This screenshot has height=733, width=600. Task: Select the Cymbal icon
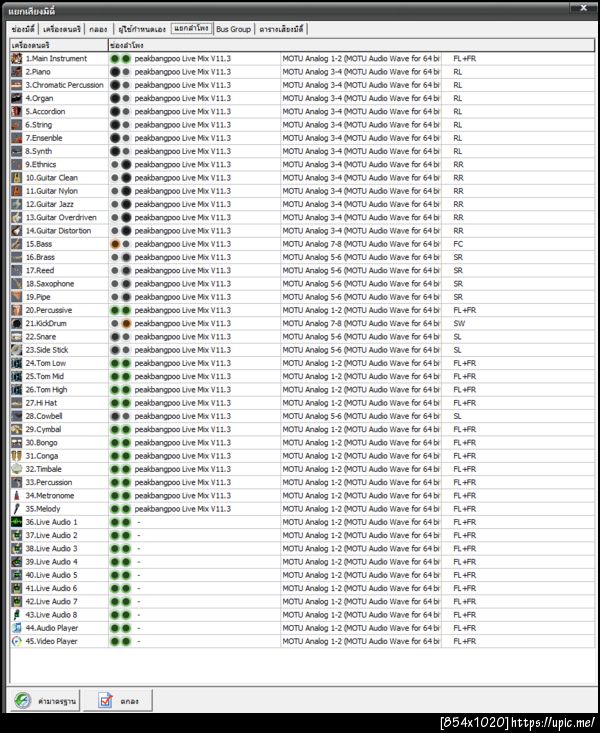(16, 429)
